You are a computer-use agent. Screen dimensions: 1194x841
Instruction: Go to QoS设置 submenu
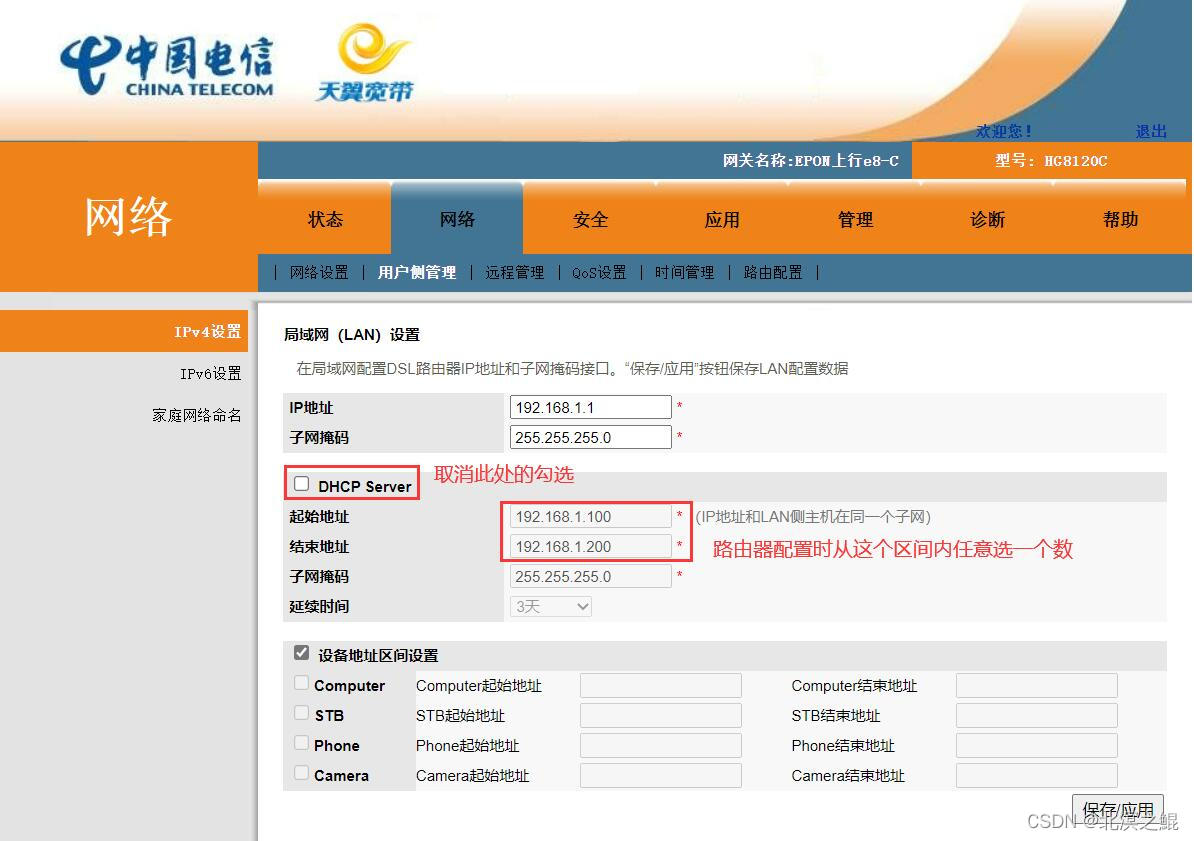pyautogui.click(x=599, y=273)
